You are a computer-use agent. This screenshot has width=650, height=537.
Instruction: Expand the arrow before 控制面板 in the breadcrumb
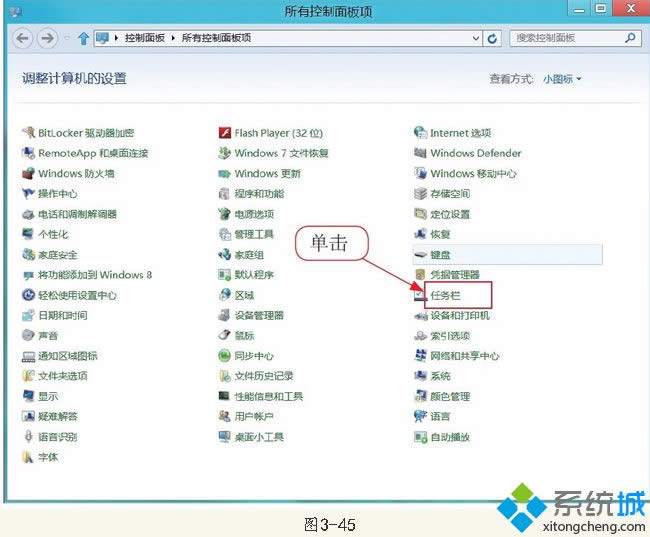(116, 39)
